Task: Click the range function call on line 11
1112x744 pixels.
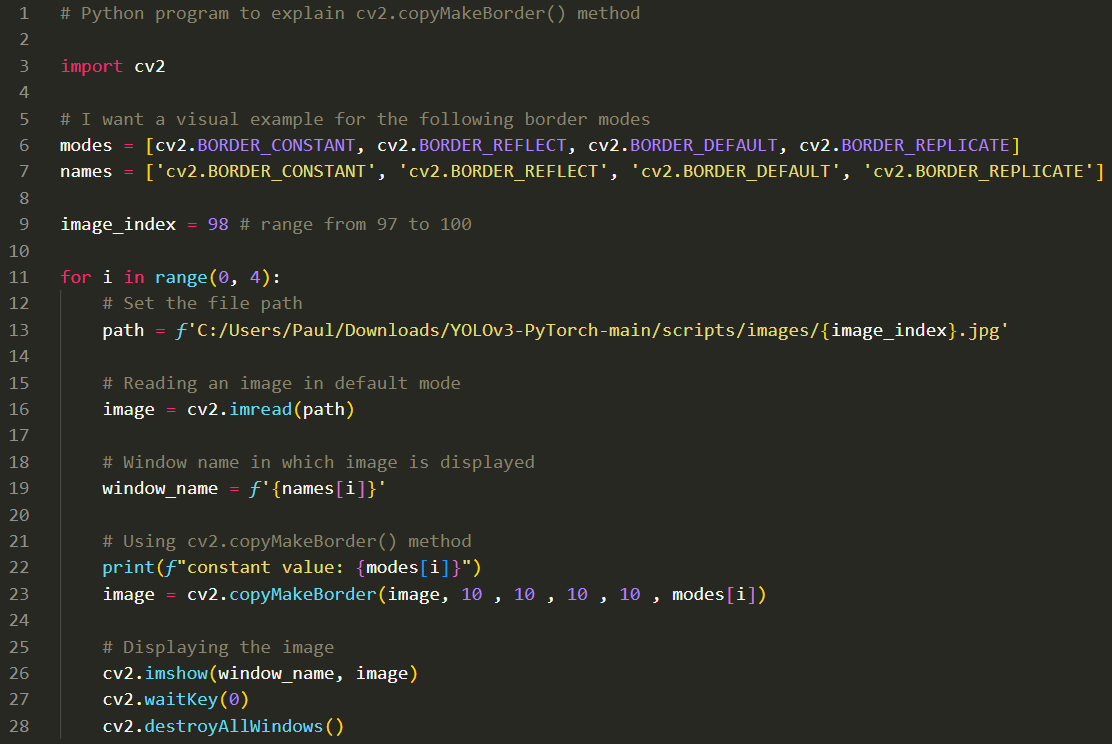Action: click(181, 277)
